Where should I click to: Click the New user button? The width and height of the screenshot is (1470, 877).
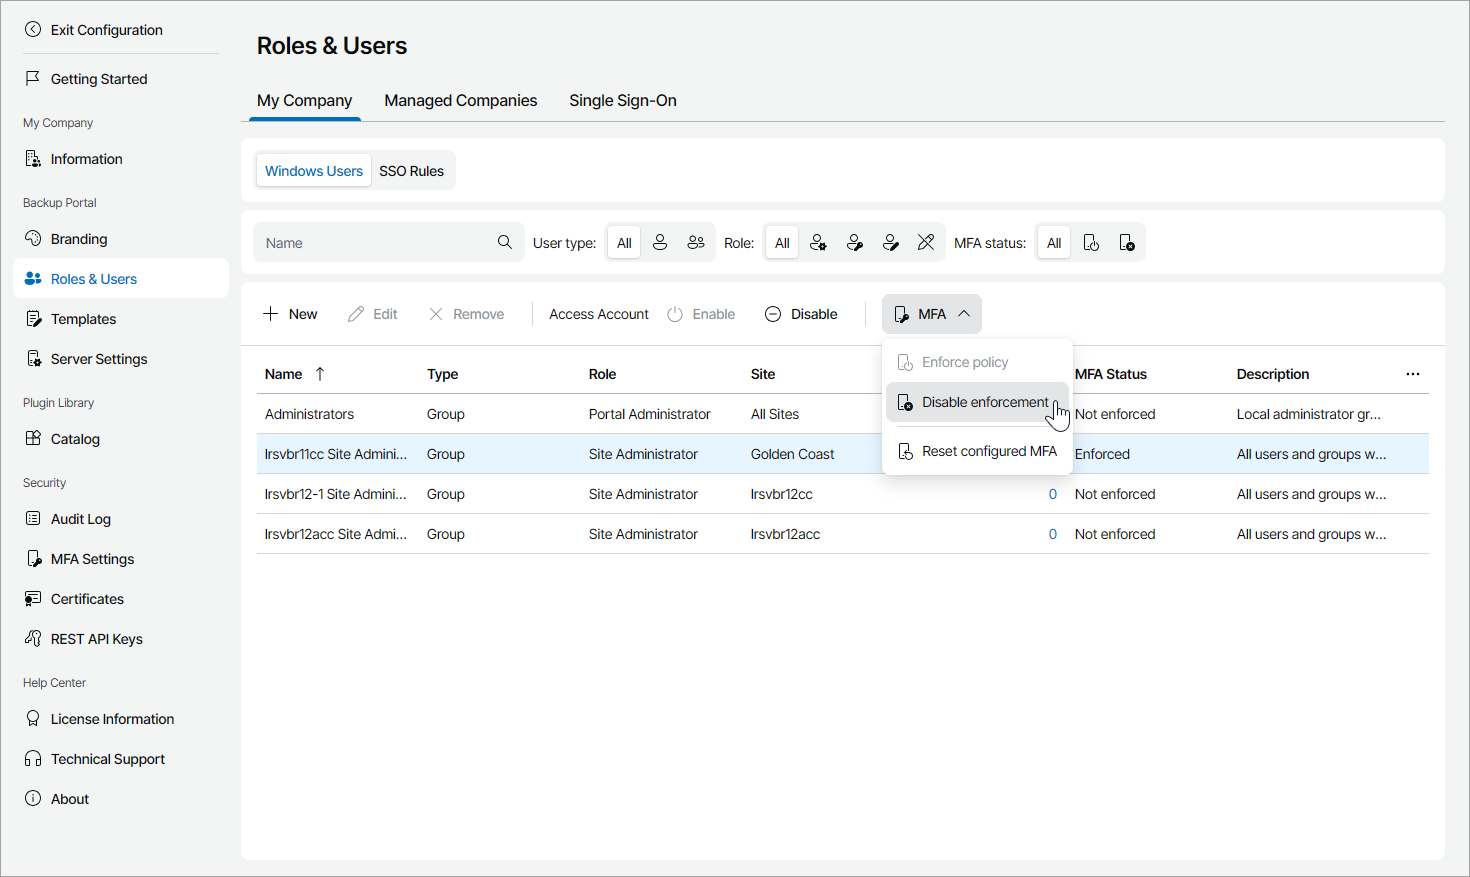[x=290, y=314]
